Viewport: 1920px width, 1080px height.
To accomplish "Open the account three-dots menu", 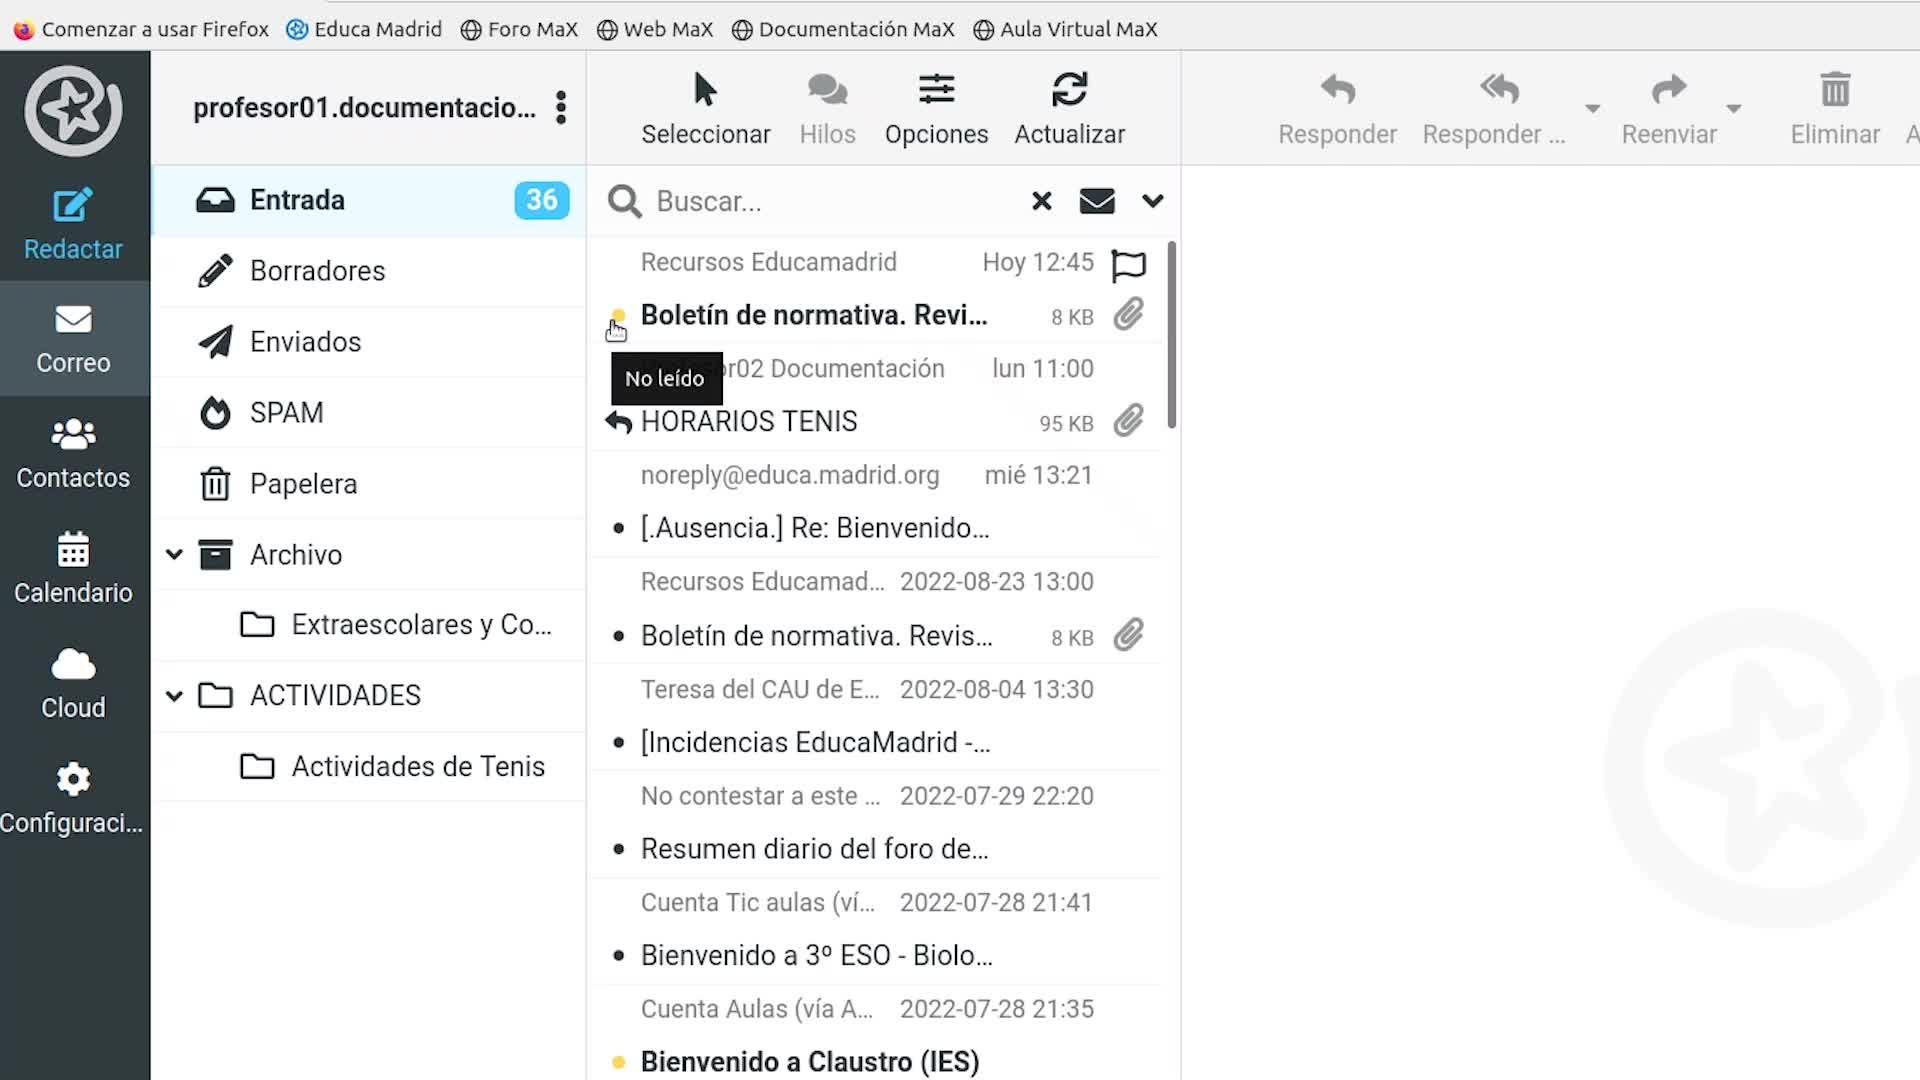I will [561, 108].
